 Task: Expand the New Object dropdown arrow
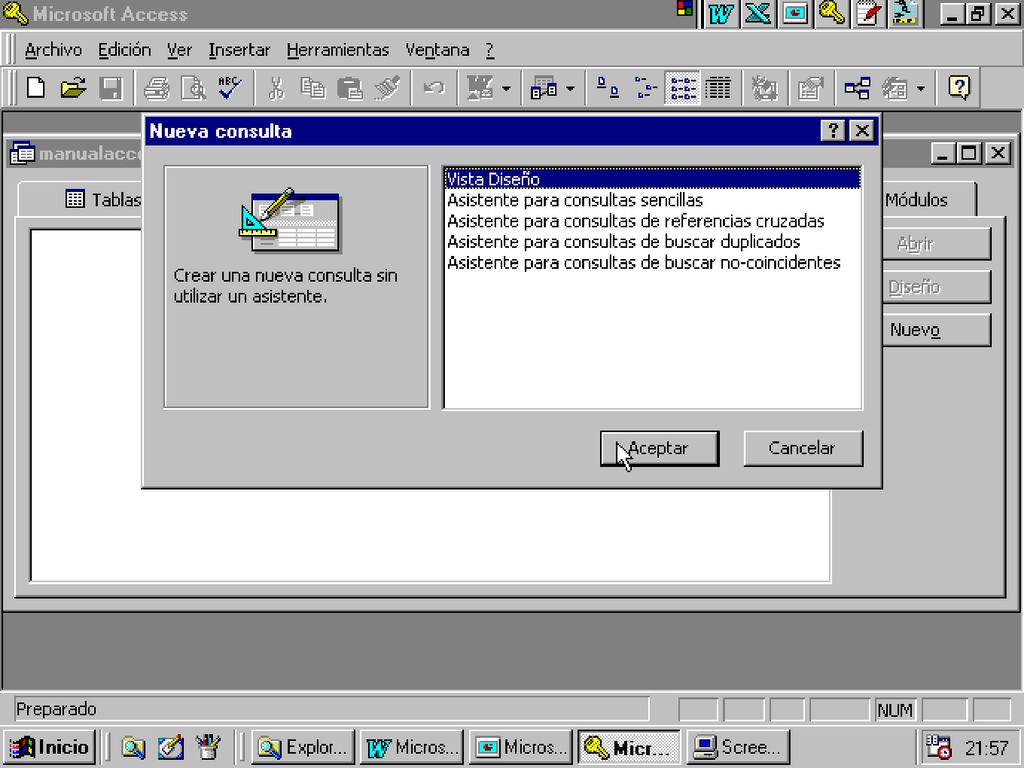click(921, 88)
